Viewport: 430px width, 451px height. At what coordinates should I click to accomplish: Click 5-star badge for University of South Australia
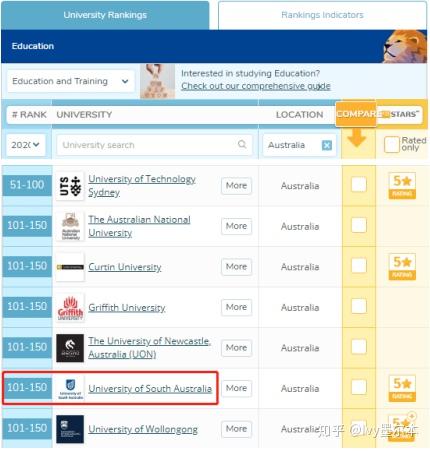(x=402, y=388)
